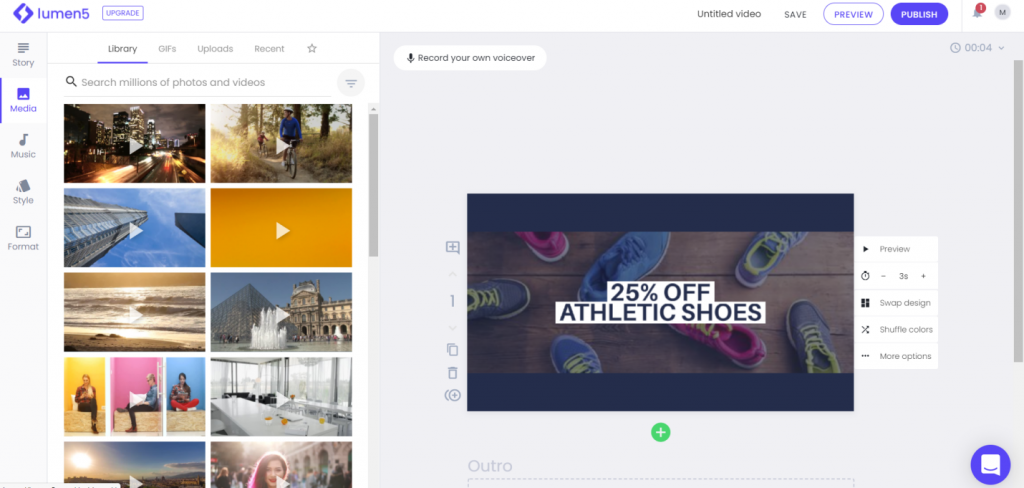Click the UPGRADE button
Screen dimensions: 1024x488
click(x=123, y=13)
